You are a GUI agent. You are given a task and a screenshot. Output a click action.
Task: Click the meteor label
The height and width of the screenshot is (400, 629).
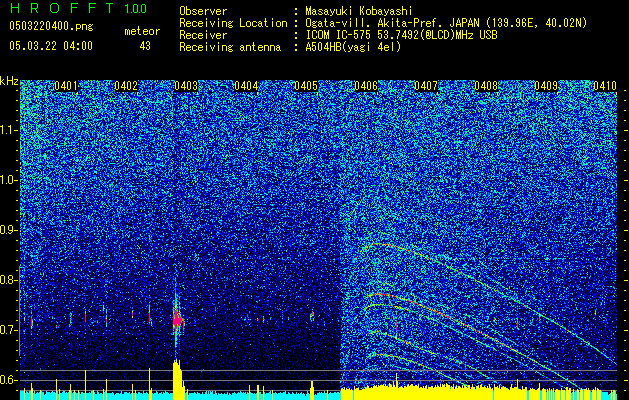point(142,31)
